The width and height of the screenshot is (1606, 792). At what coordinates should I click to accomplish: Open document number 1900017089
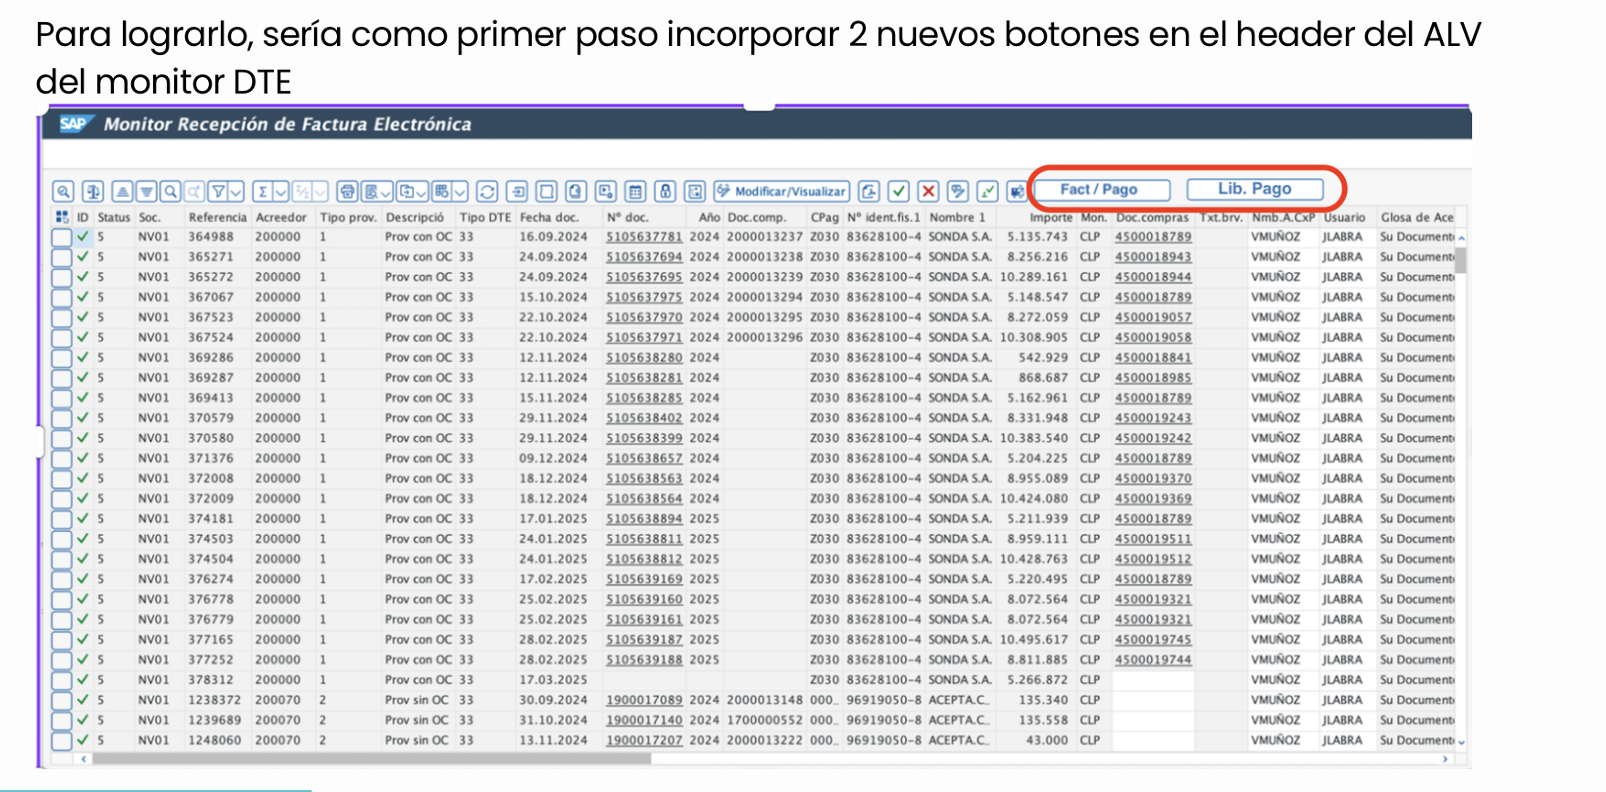point(644,700)
